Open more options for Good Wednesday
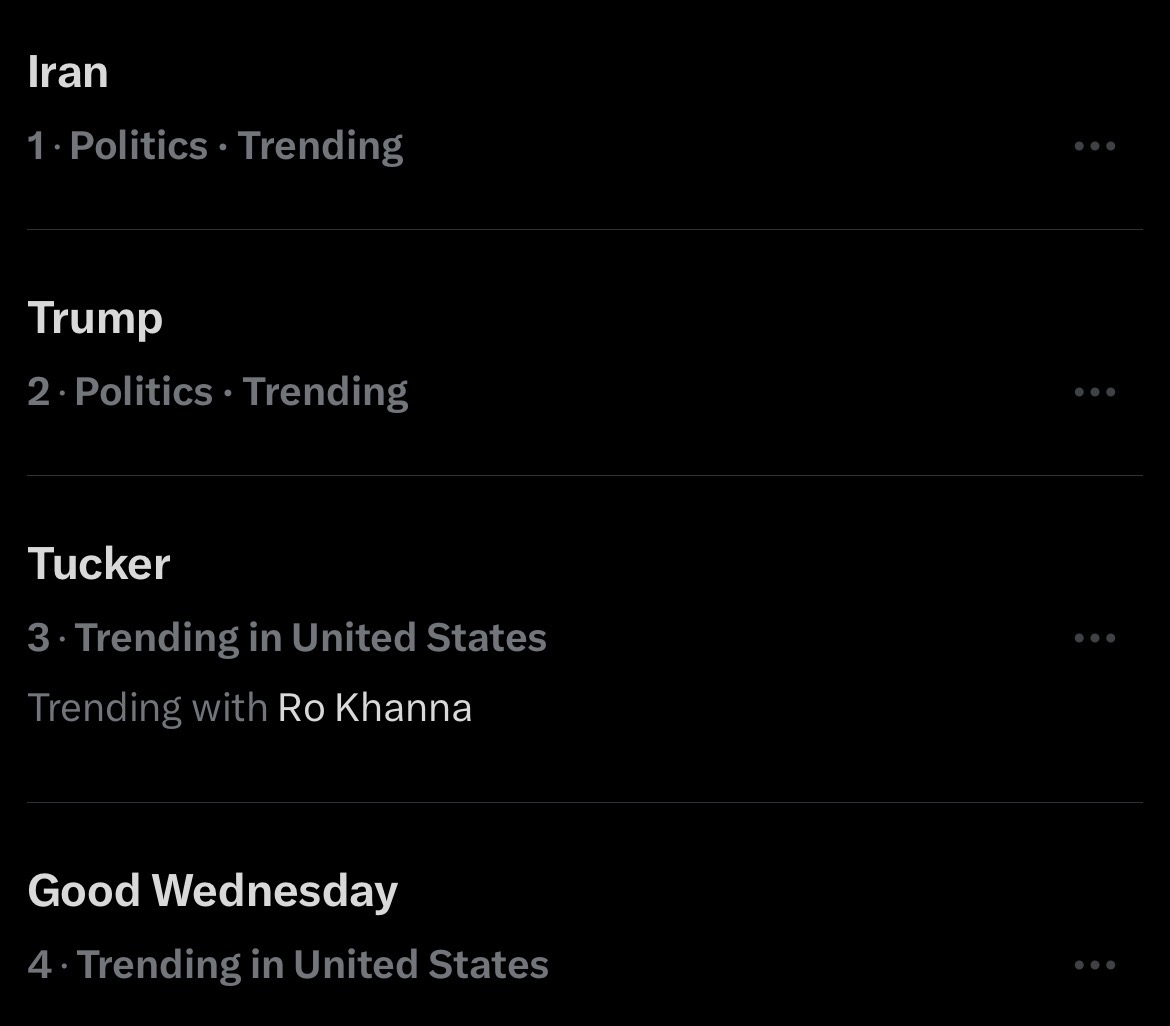This screenshot has height=1026, width=1170. pos(1094,965)
